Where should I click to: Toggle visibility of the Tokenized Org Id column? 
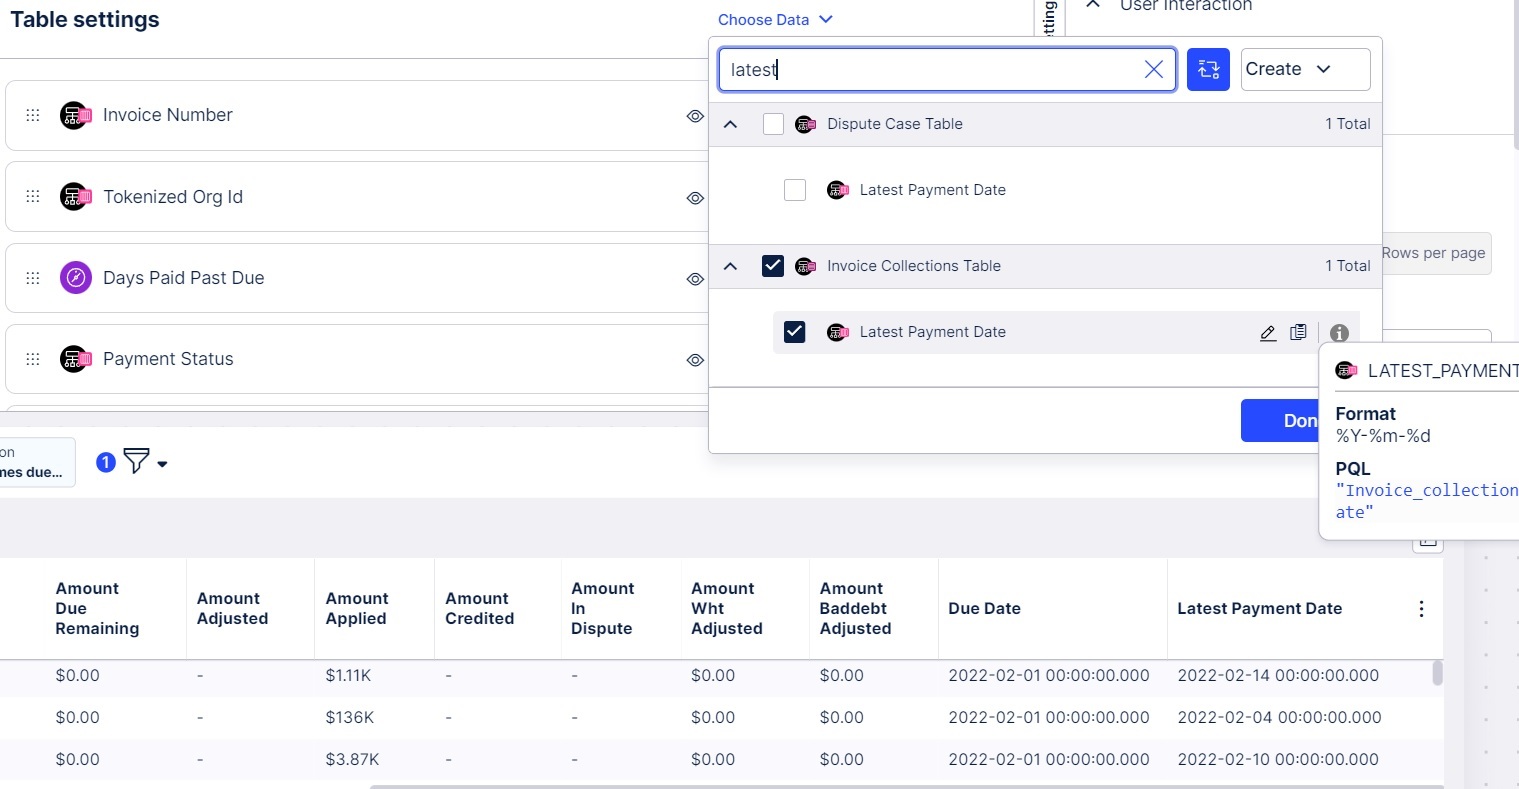pos(695,198)
